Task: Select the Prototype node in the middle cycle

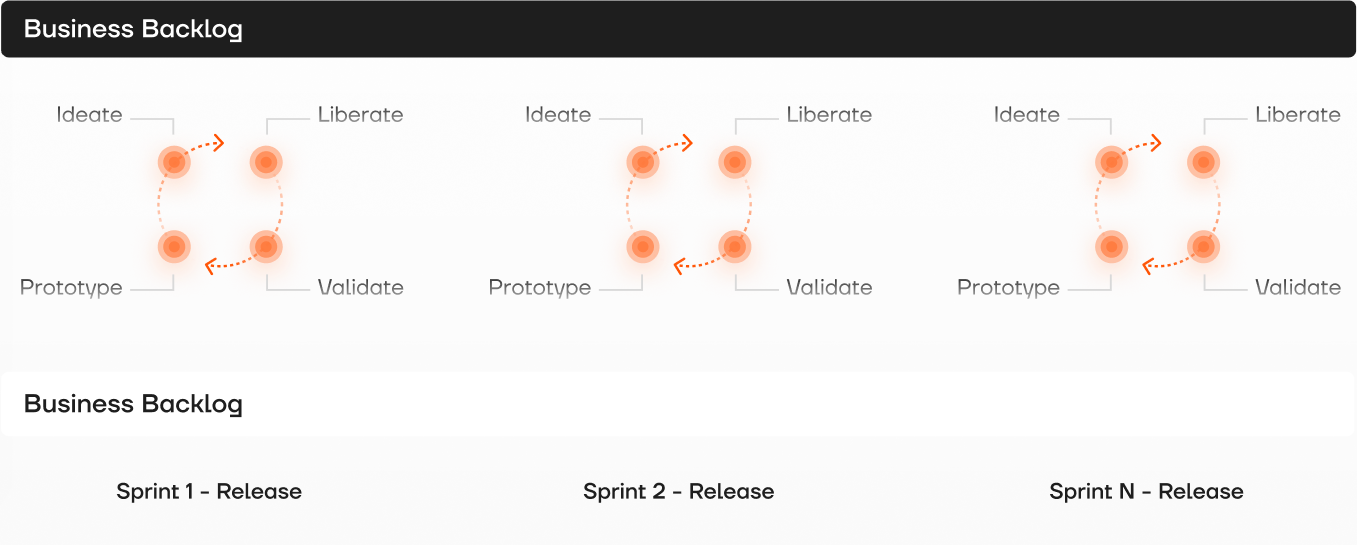Action: (643, 245)
